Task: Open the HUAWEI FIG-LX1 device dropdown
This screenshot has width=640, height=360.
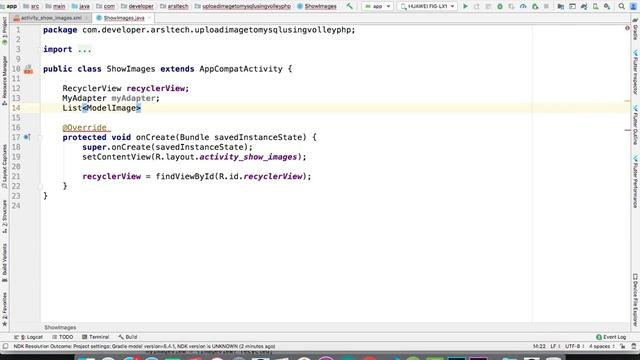Action: [x=427, y=6]
